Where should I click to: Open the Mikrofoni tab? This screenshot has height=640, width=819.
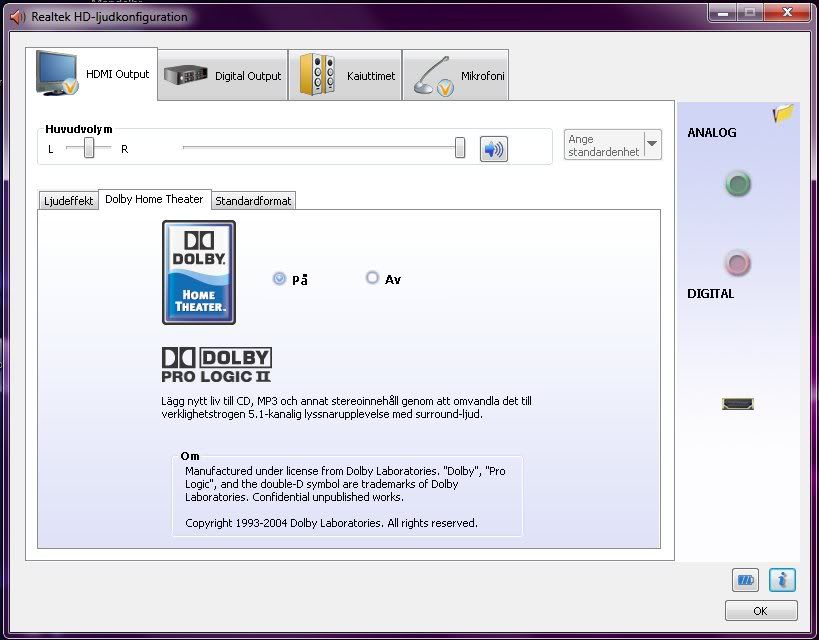click(455, 76)
